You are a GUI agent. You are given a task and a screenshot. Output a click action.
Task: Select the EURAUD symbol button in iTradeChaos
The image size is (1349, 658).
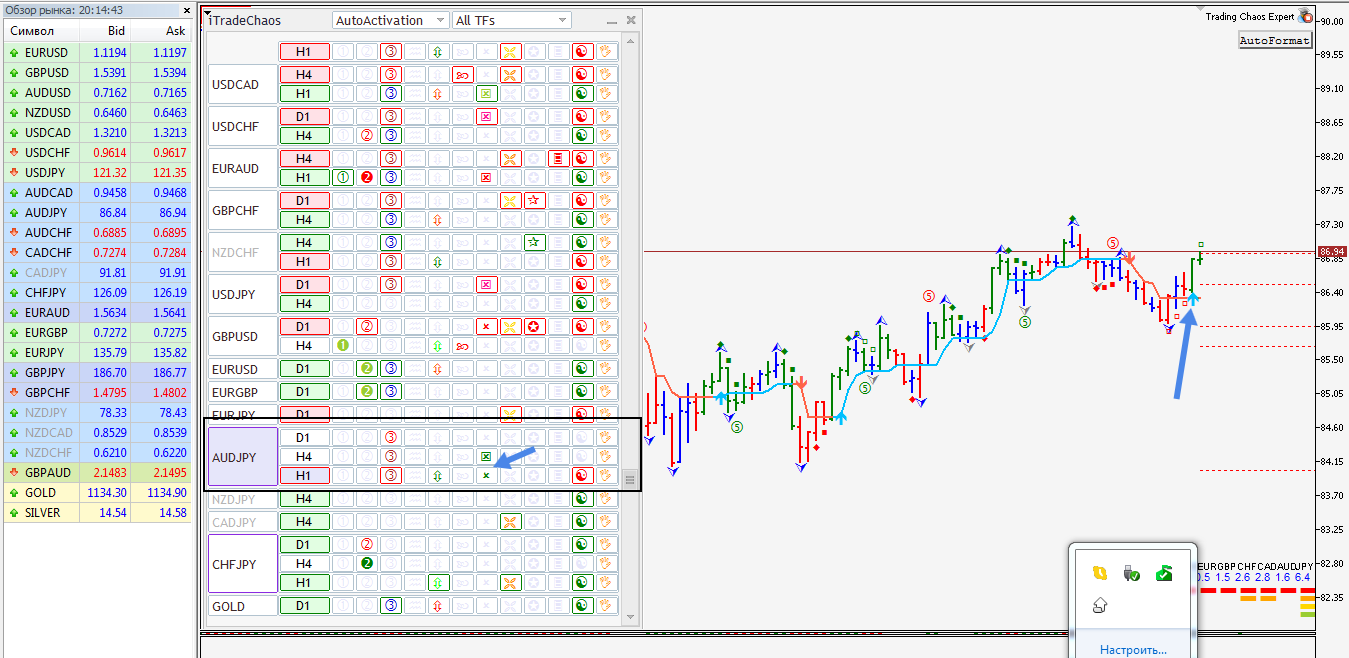coord(243,169)
